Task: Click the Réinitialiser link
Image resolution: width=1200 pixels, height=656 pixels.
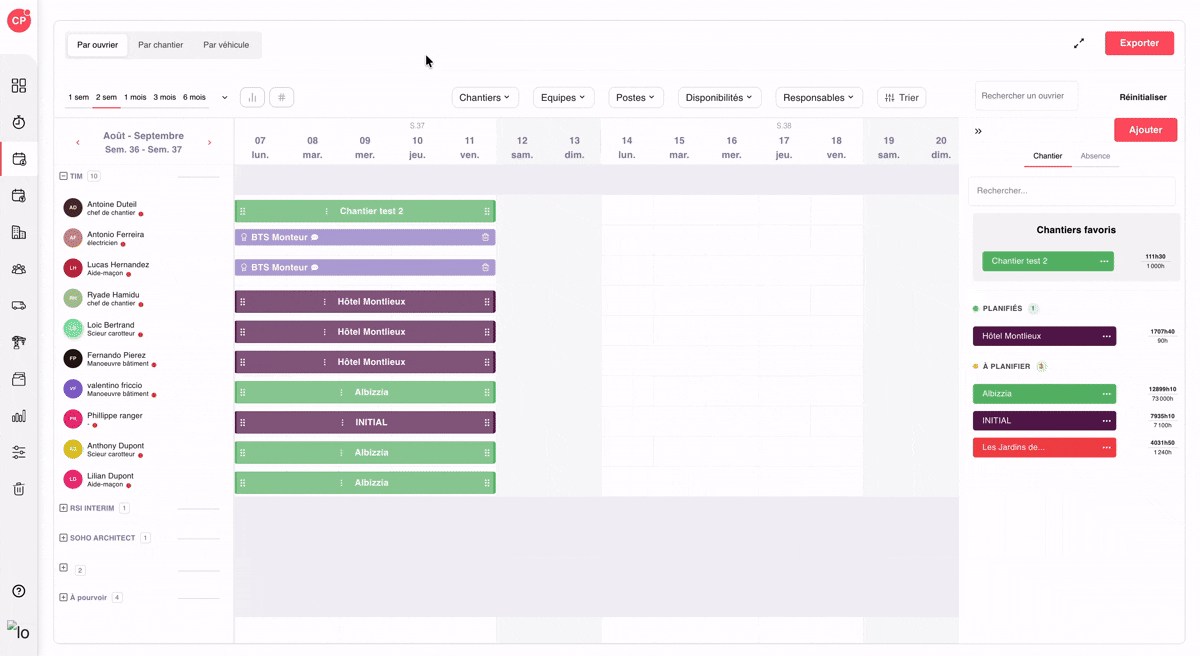Action: (x=1143, y=97)
